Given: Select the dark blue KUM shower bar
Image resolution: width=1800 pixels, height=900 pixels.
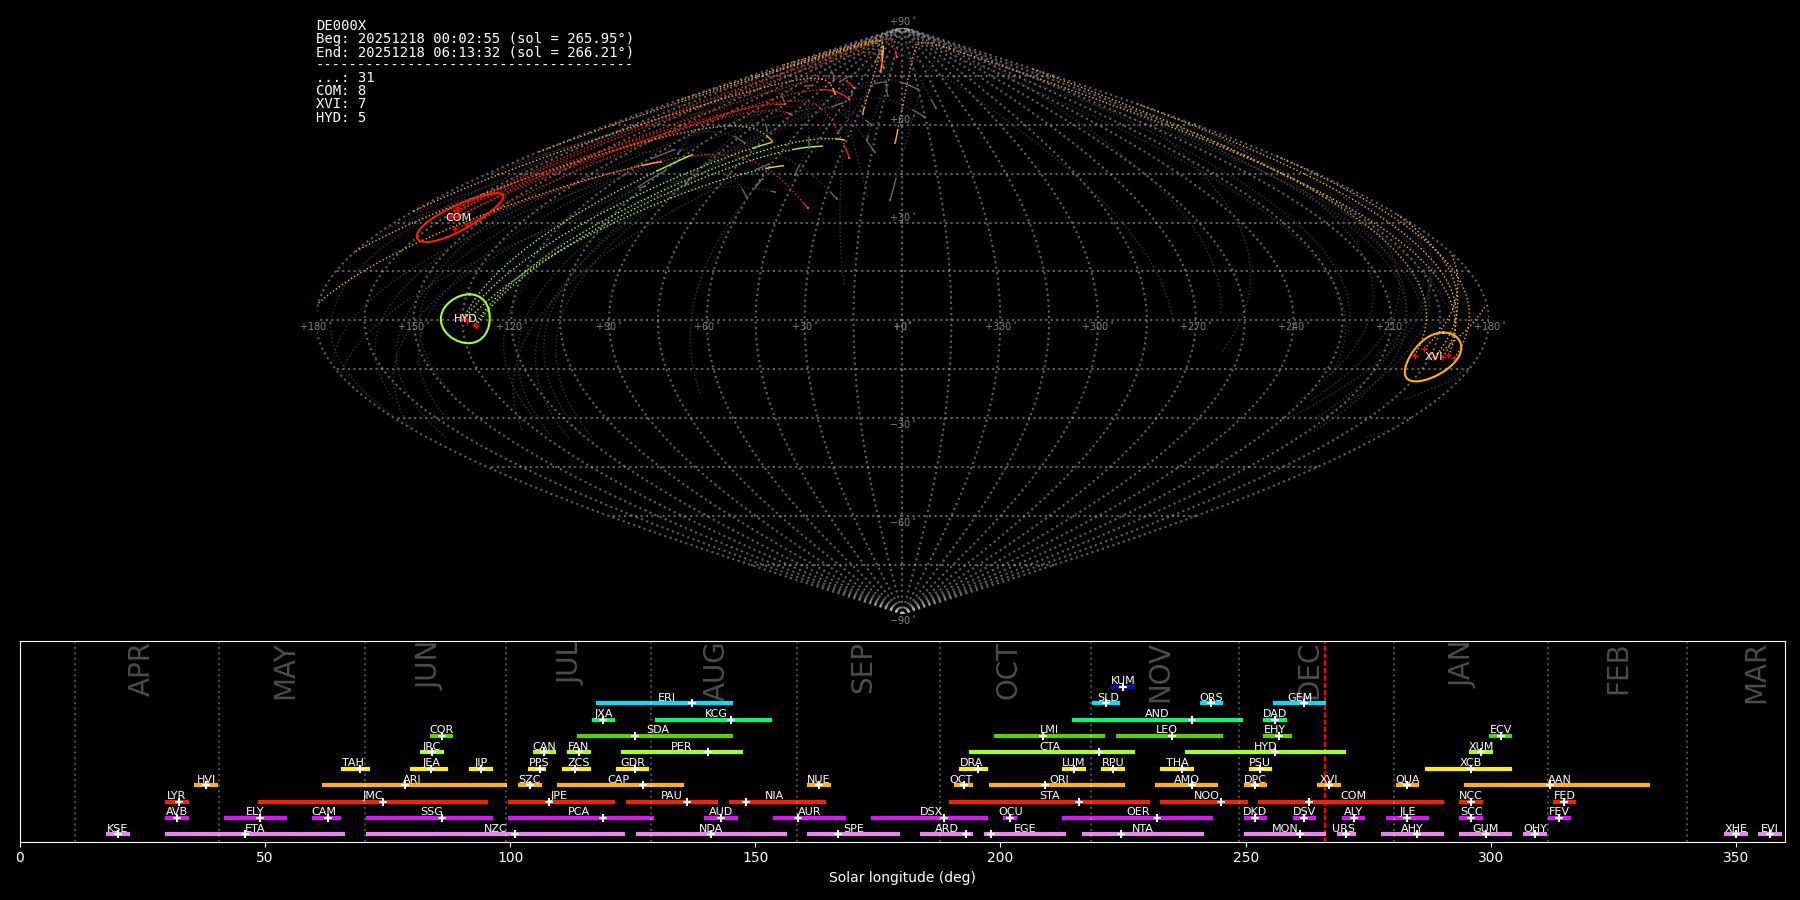Looking at the screenshot, I should coord(1122,687).
